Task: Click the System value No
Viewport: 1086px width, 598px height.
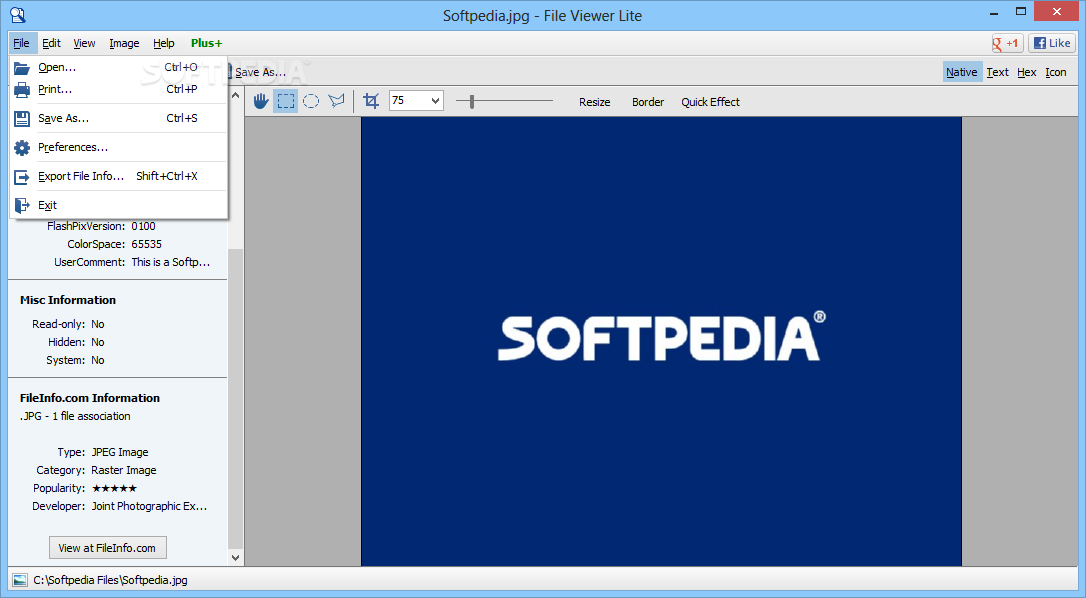Action: [98, 360]
